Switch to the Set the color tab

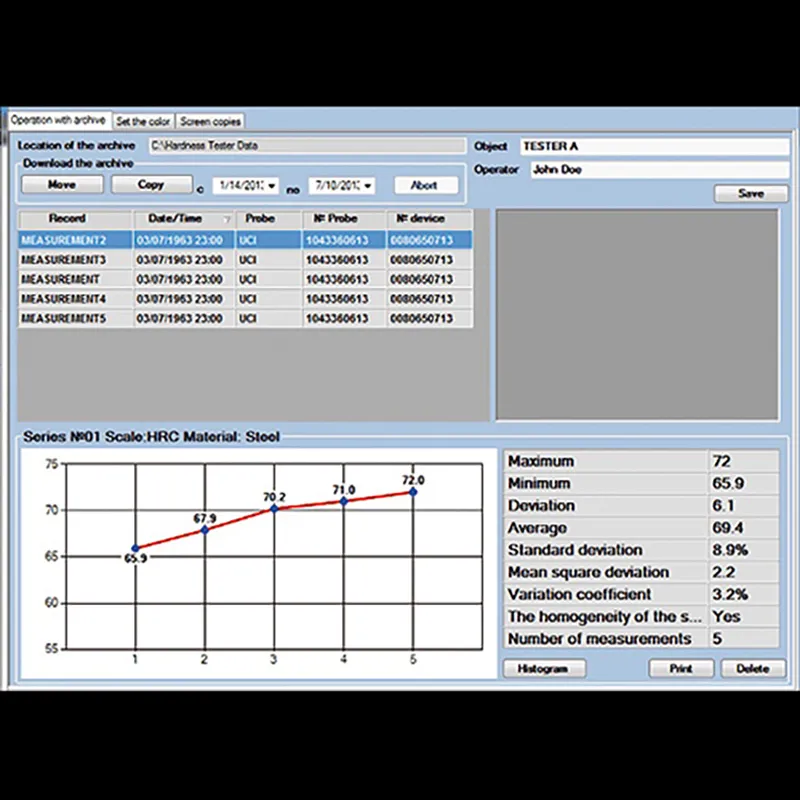click(x=143, y=121)
